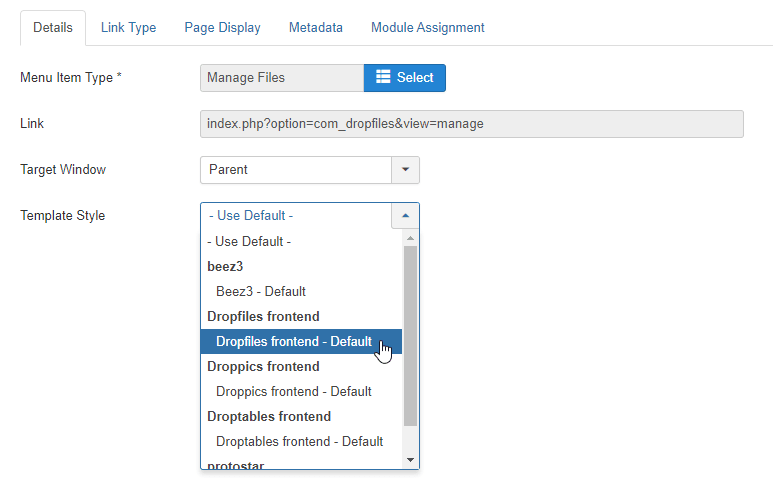Switch to the Link Type tab

click(128, 28)
